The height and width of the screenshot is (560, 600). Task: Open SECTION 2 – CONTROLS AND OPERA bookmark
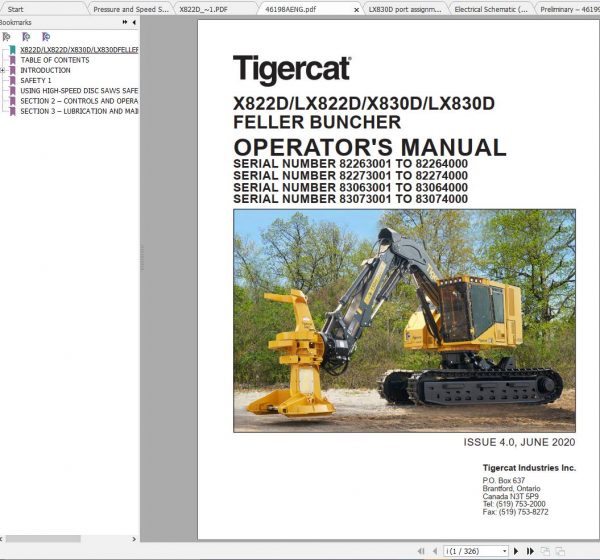[79, 101]
